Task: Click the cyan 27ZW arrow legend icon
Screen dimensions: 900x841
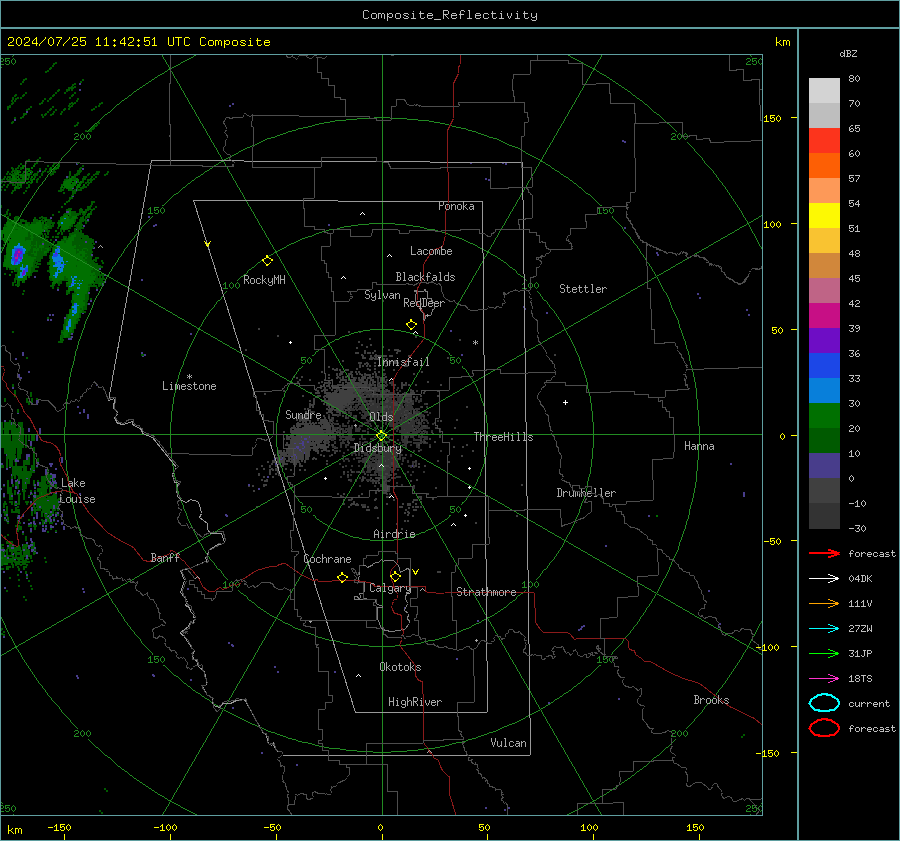Action: pos(824,629)
